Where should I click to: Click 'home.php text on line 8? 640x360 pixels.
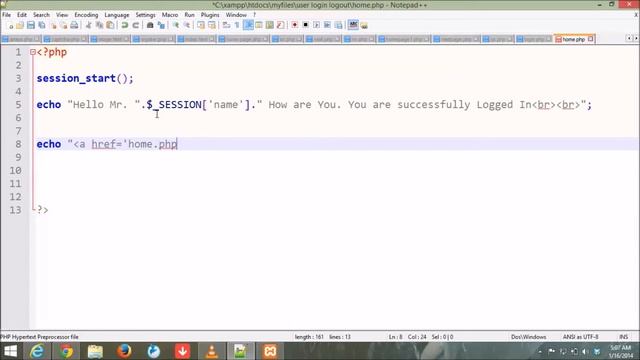[150, 144]
